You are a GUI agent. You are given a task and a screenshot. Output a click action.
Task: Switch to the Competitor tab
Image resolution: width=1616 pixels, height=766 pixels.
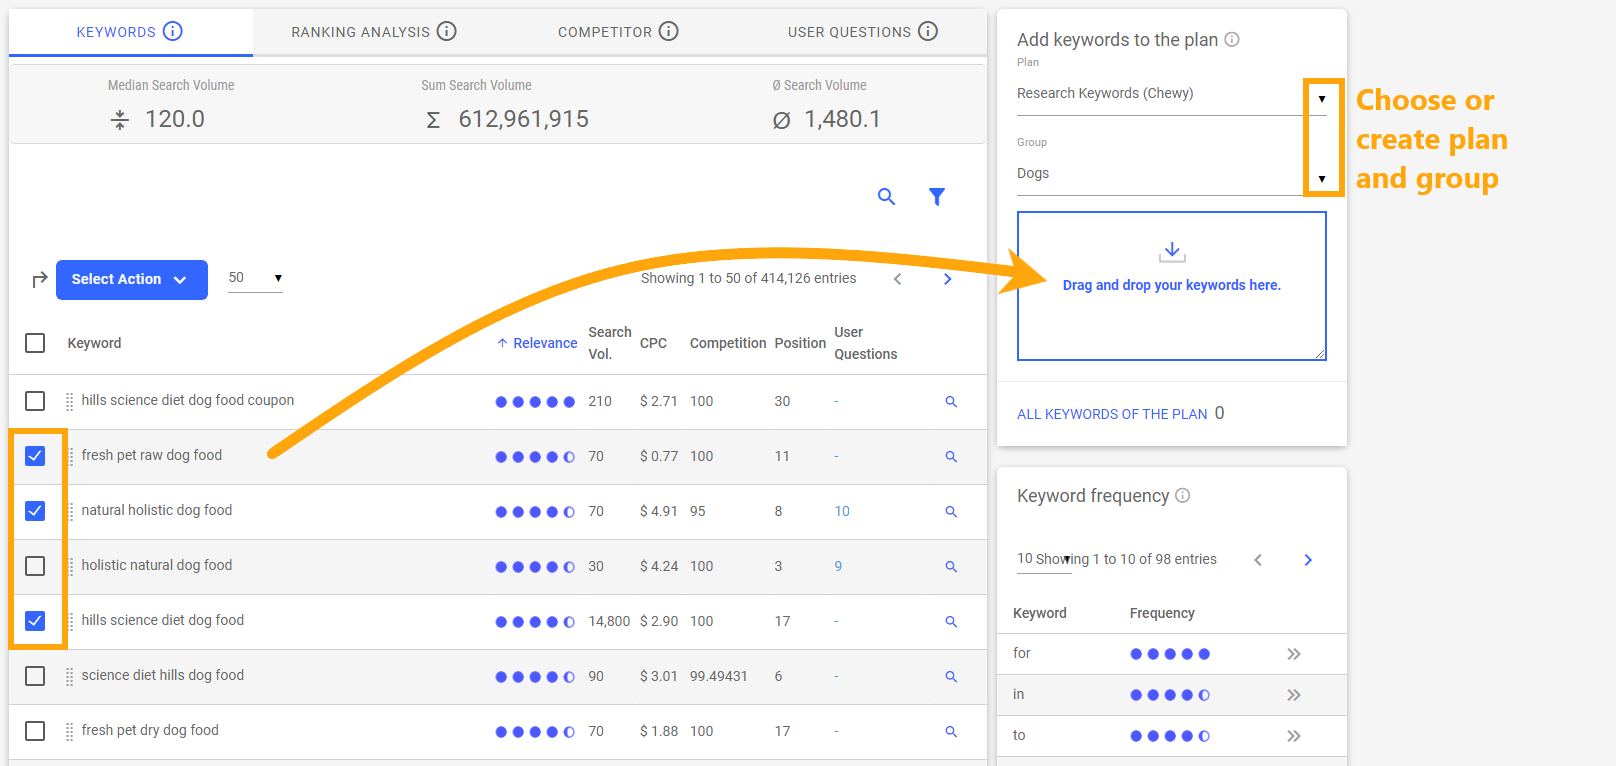(x=618, y=32)
